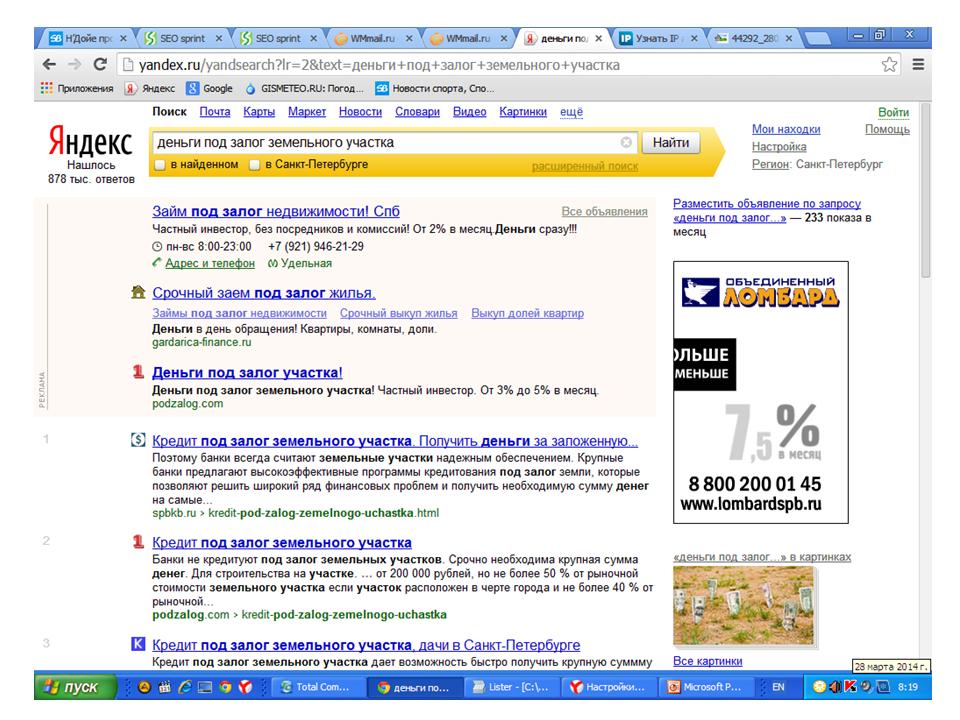Open Займ под залог недвижимости ad
This screenshot has height=720, width=960.
(276, 211)
